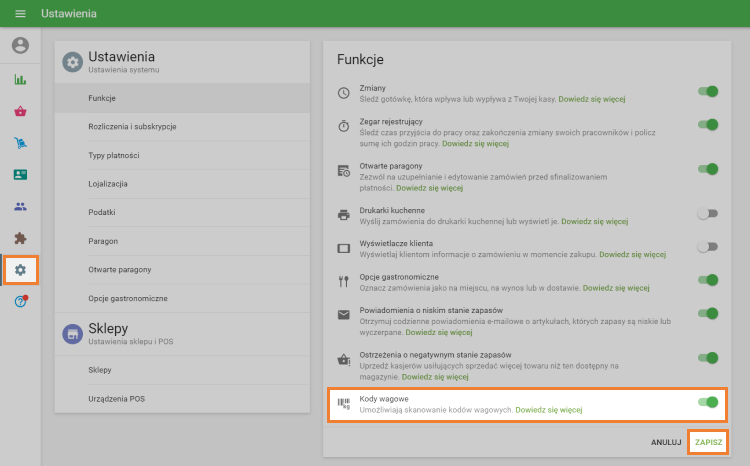750x466 pixels.
Task: Open employees ID card icon
Action: pos(20,174)
